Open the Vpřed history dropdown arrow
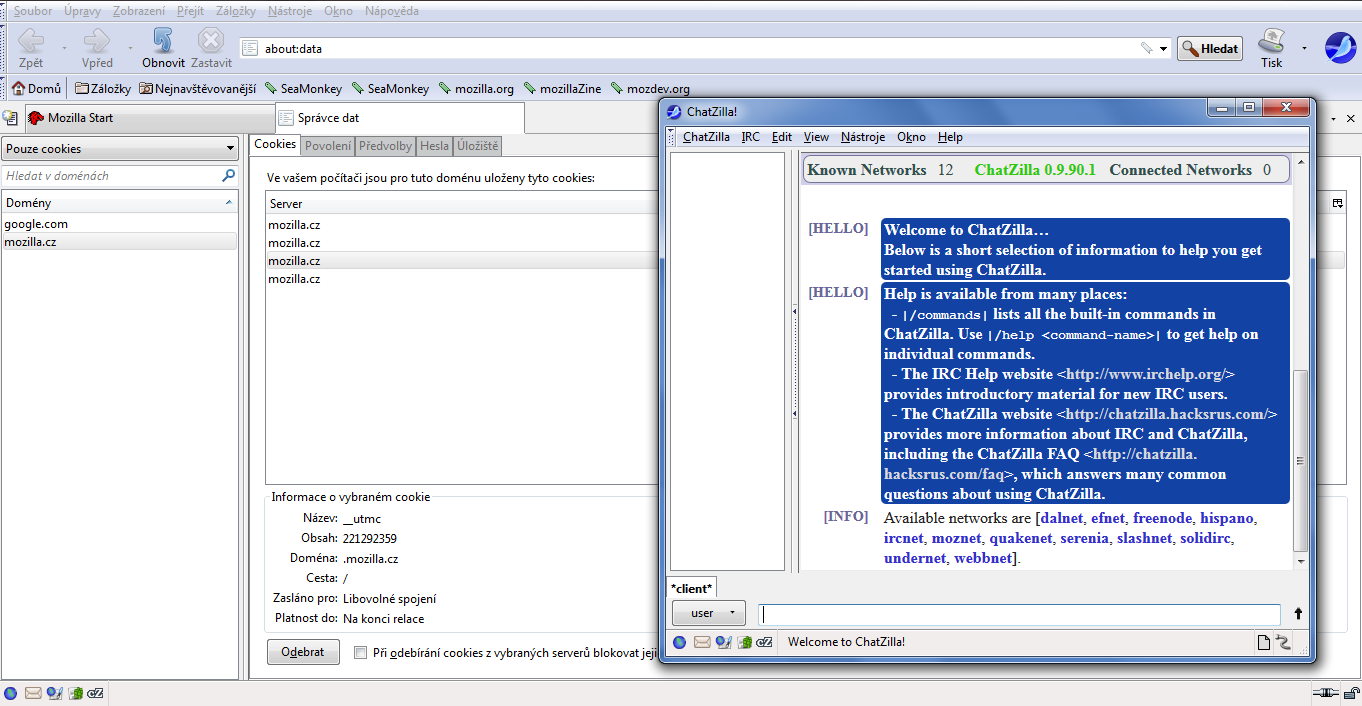The height and width of the screenshot is (706, 1362). pos(130,48)
